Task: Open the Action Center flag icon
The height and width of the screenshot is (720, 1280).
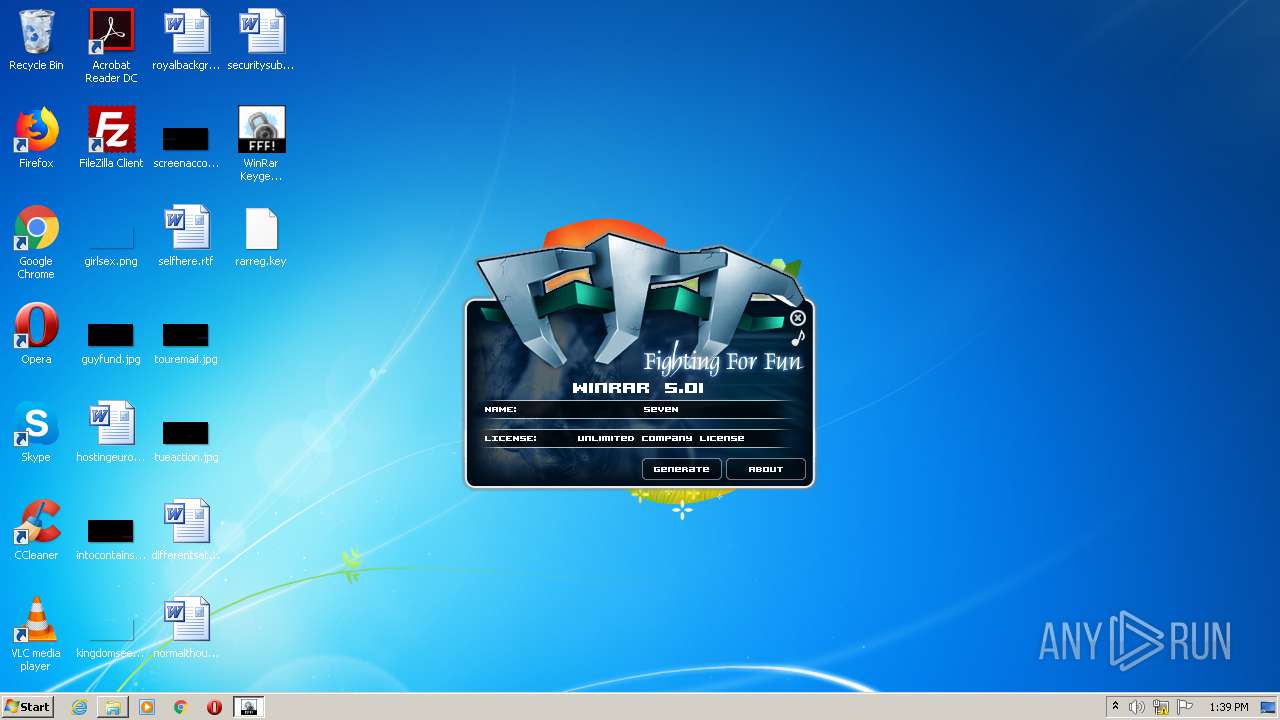Action: coord(1185,707)
